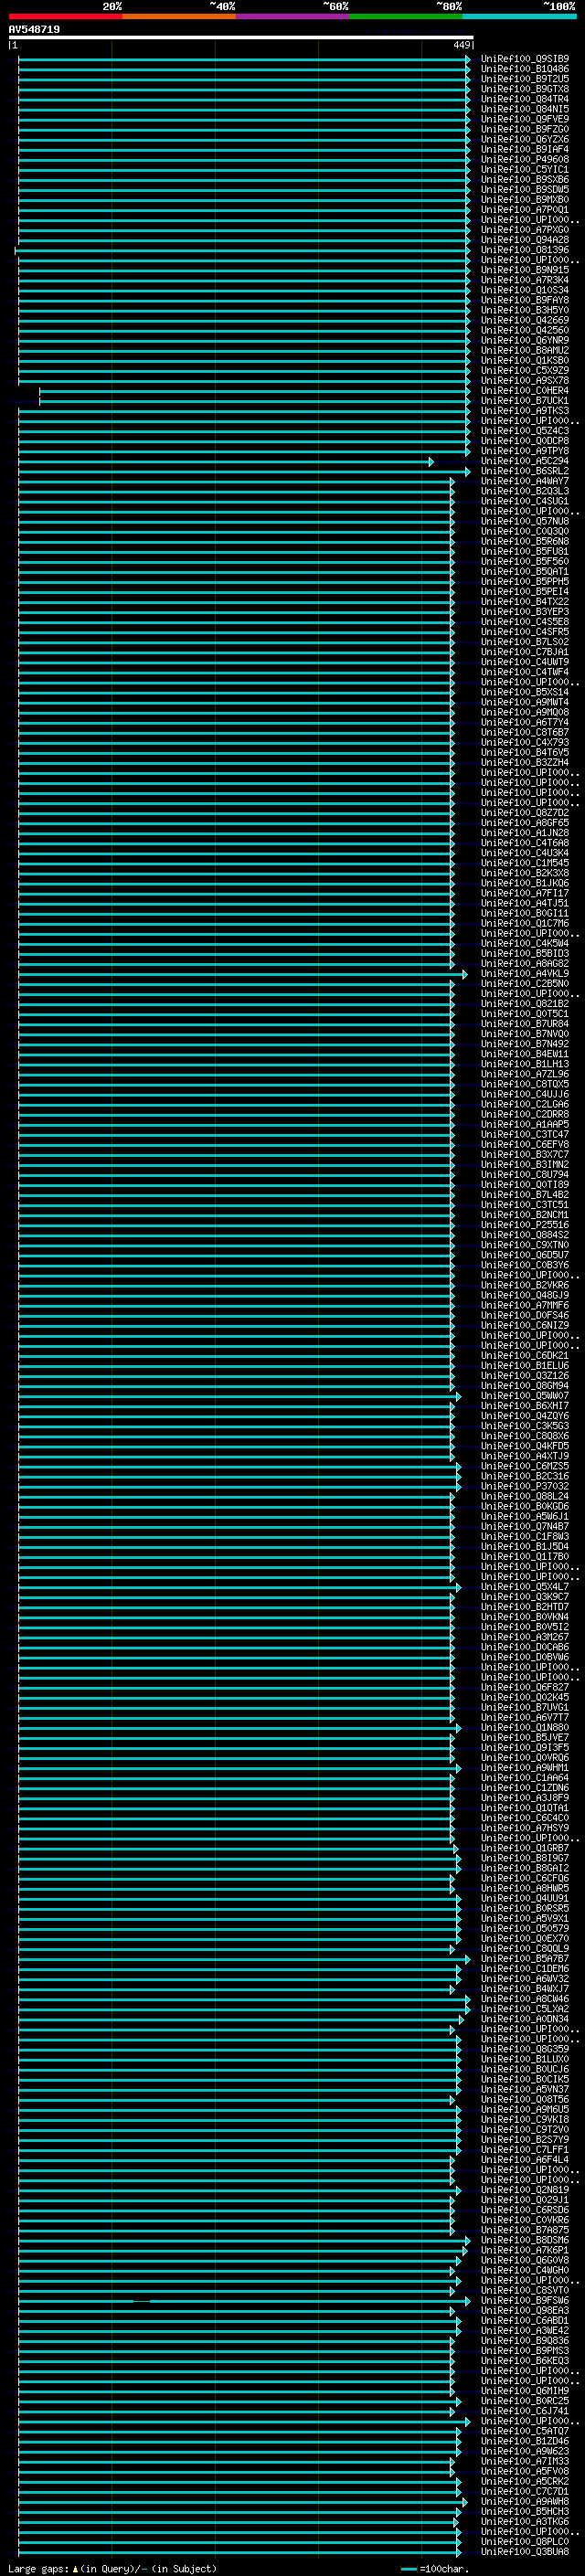Click hit label UniRef100_Q8PLC0
585x2576 pixels.
point(525,2541)
